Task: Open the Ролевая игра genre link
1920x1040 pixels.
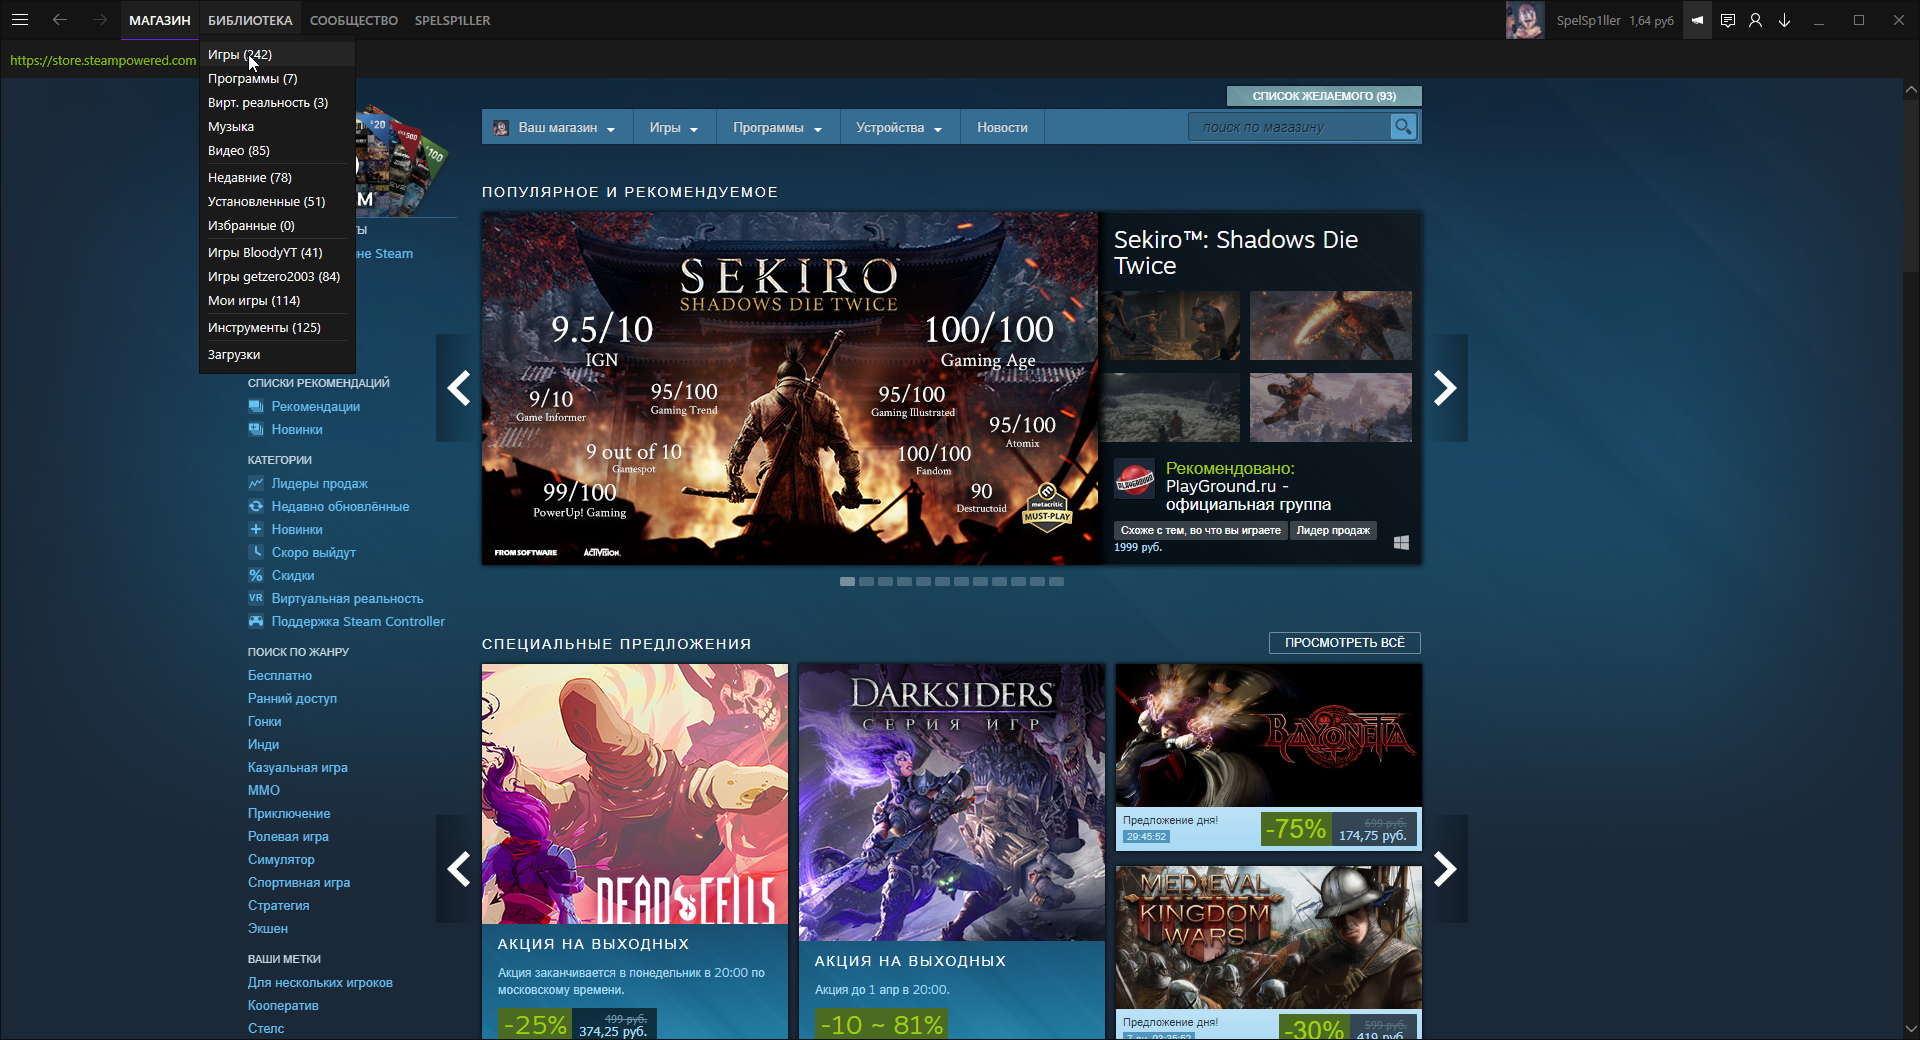Action: coord(288,837)
